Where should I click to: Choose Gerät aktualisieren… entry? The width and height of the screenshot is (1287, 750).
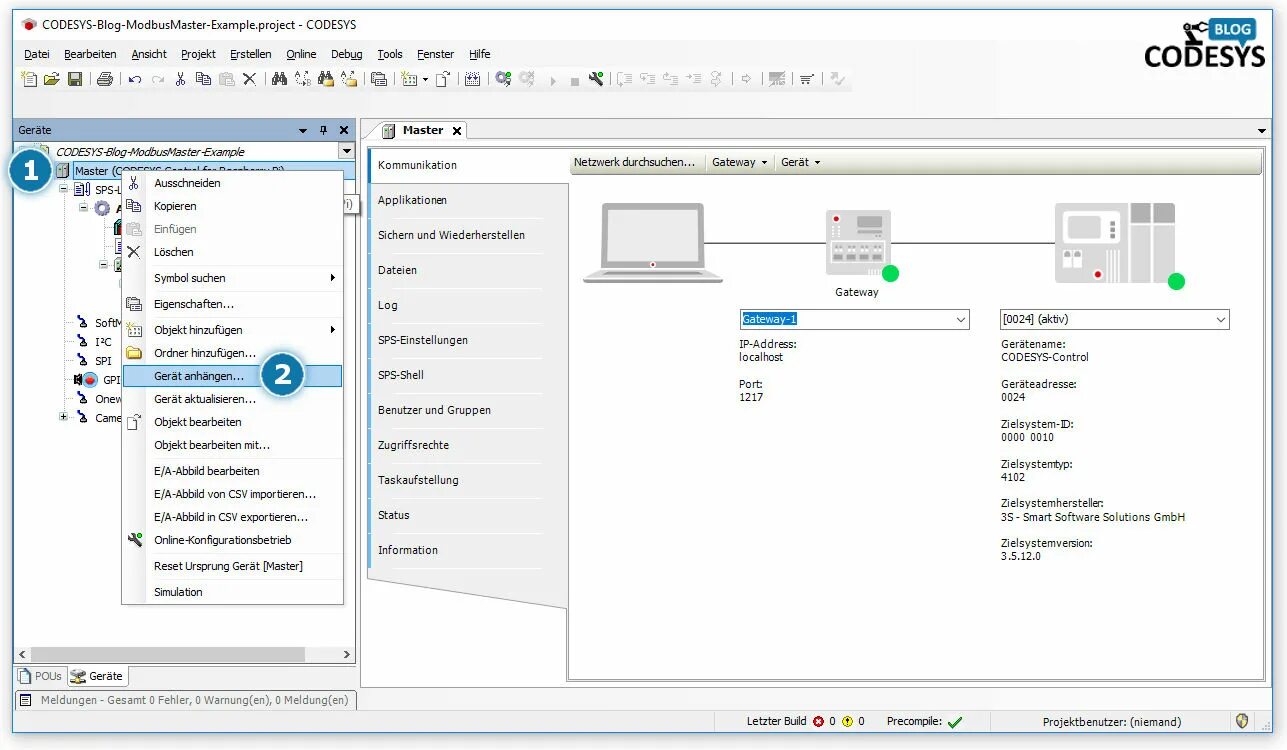click(x=233, y=399)
